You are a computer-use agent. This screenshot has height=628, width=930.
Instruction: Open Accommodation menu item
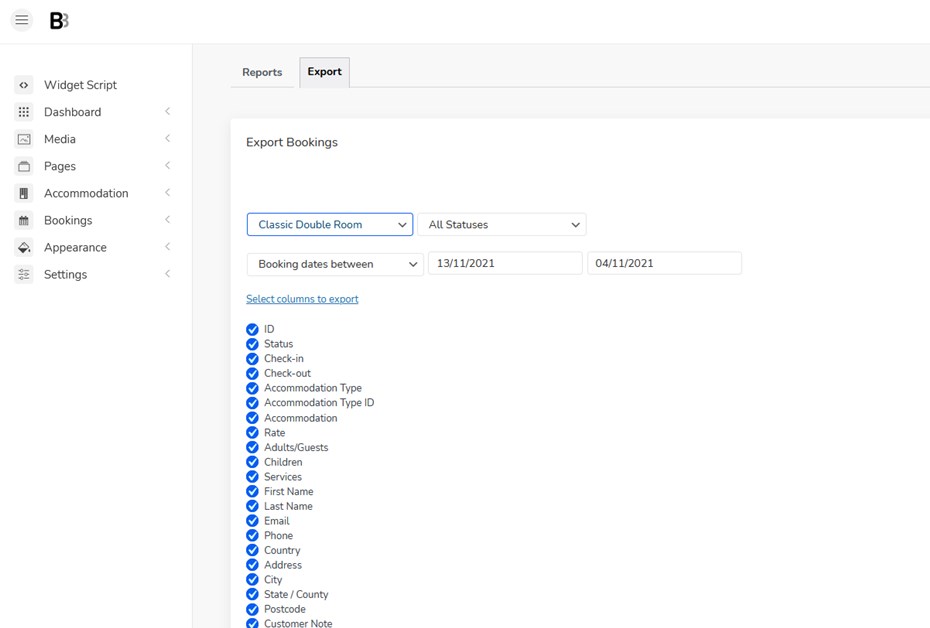(86, 193)
